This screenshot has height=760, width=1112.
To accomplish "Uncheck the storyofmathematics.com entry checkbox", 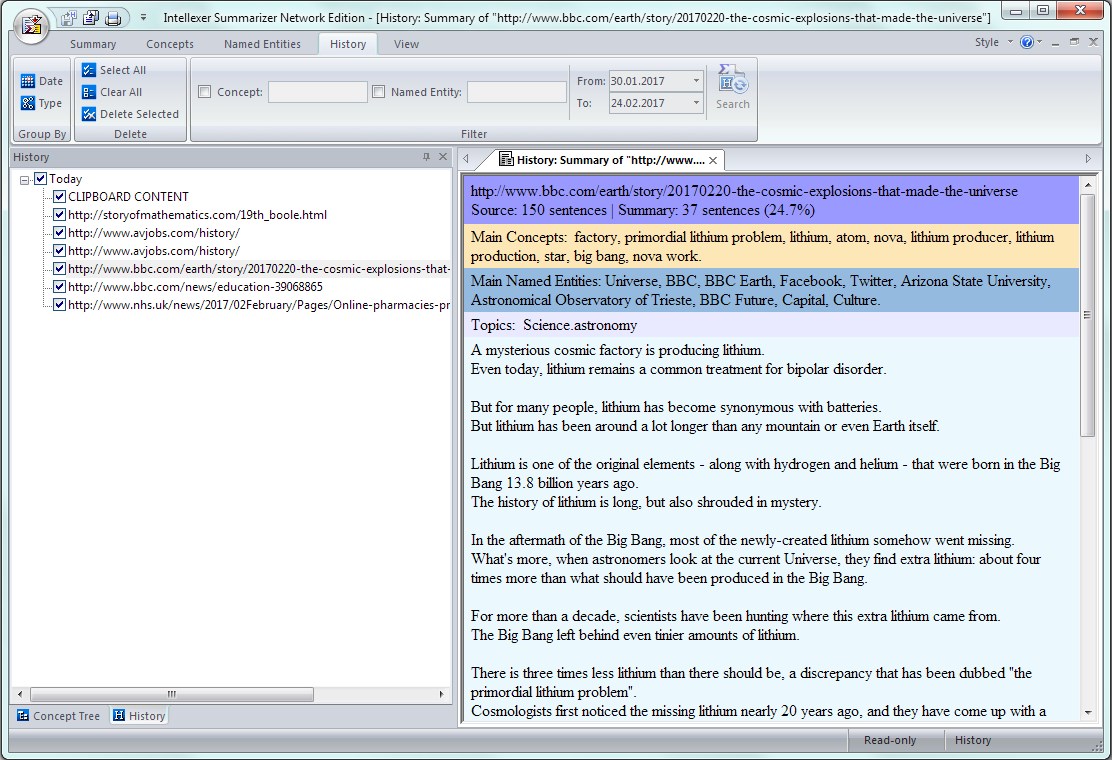I will tap(60, 214).
